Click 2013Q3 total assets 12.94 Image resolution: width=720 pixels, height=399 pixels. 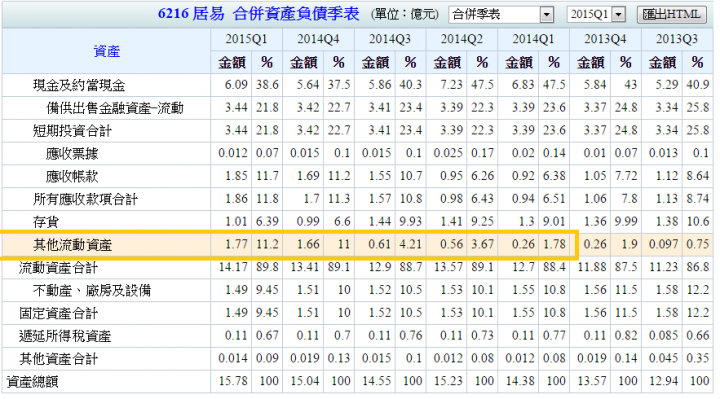(x=663, y=381)
